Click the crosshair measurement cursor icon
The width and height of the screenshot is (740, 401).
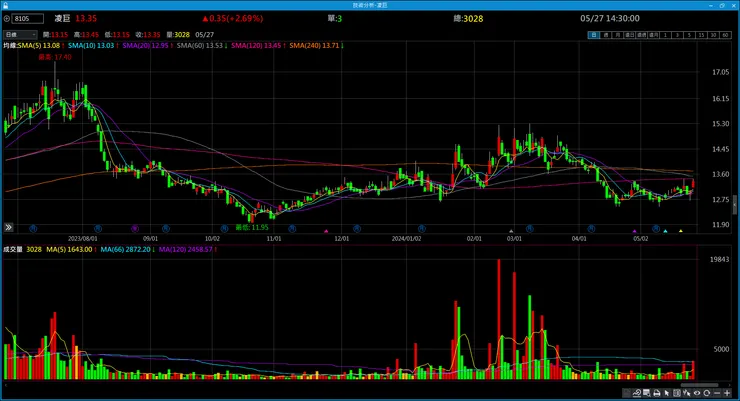[x=687, y=393]
